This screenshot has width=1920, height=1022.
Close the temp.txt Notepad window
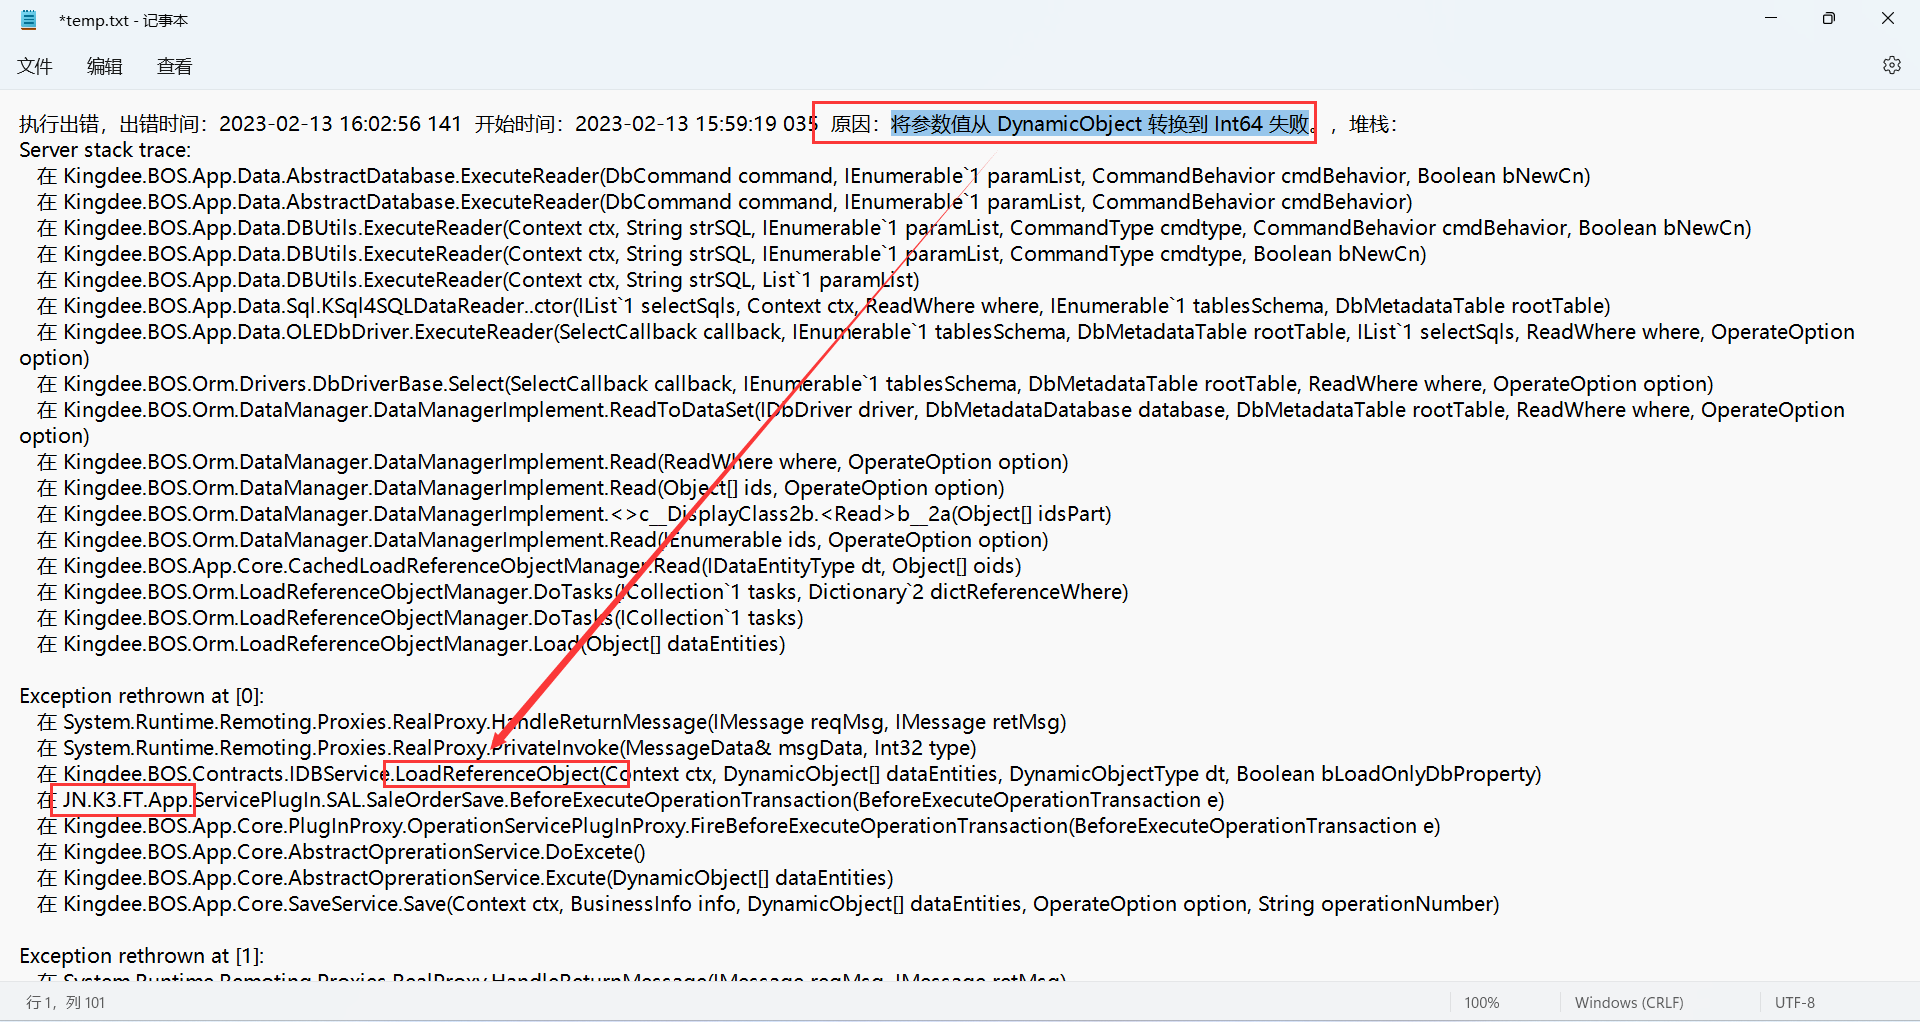(1888, 18)
